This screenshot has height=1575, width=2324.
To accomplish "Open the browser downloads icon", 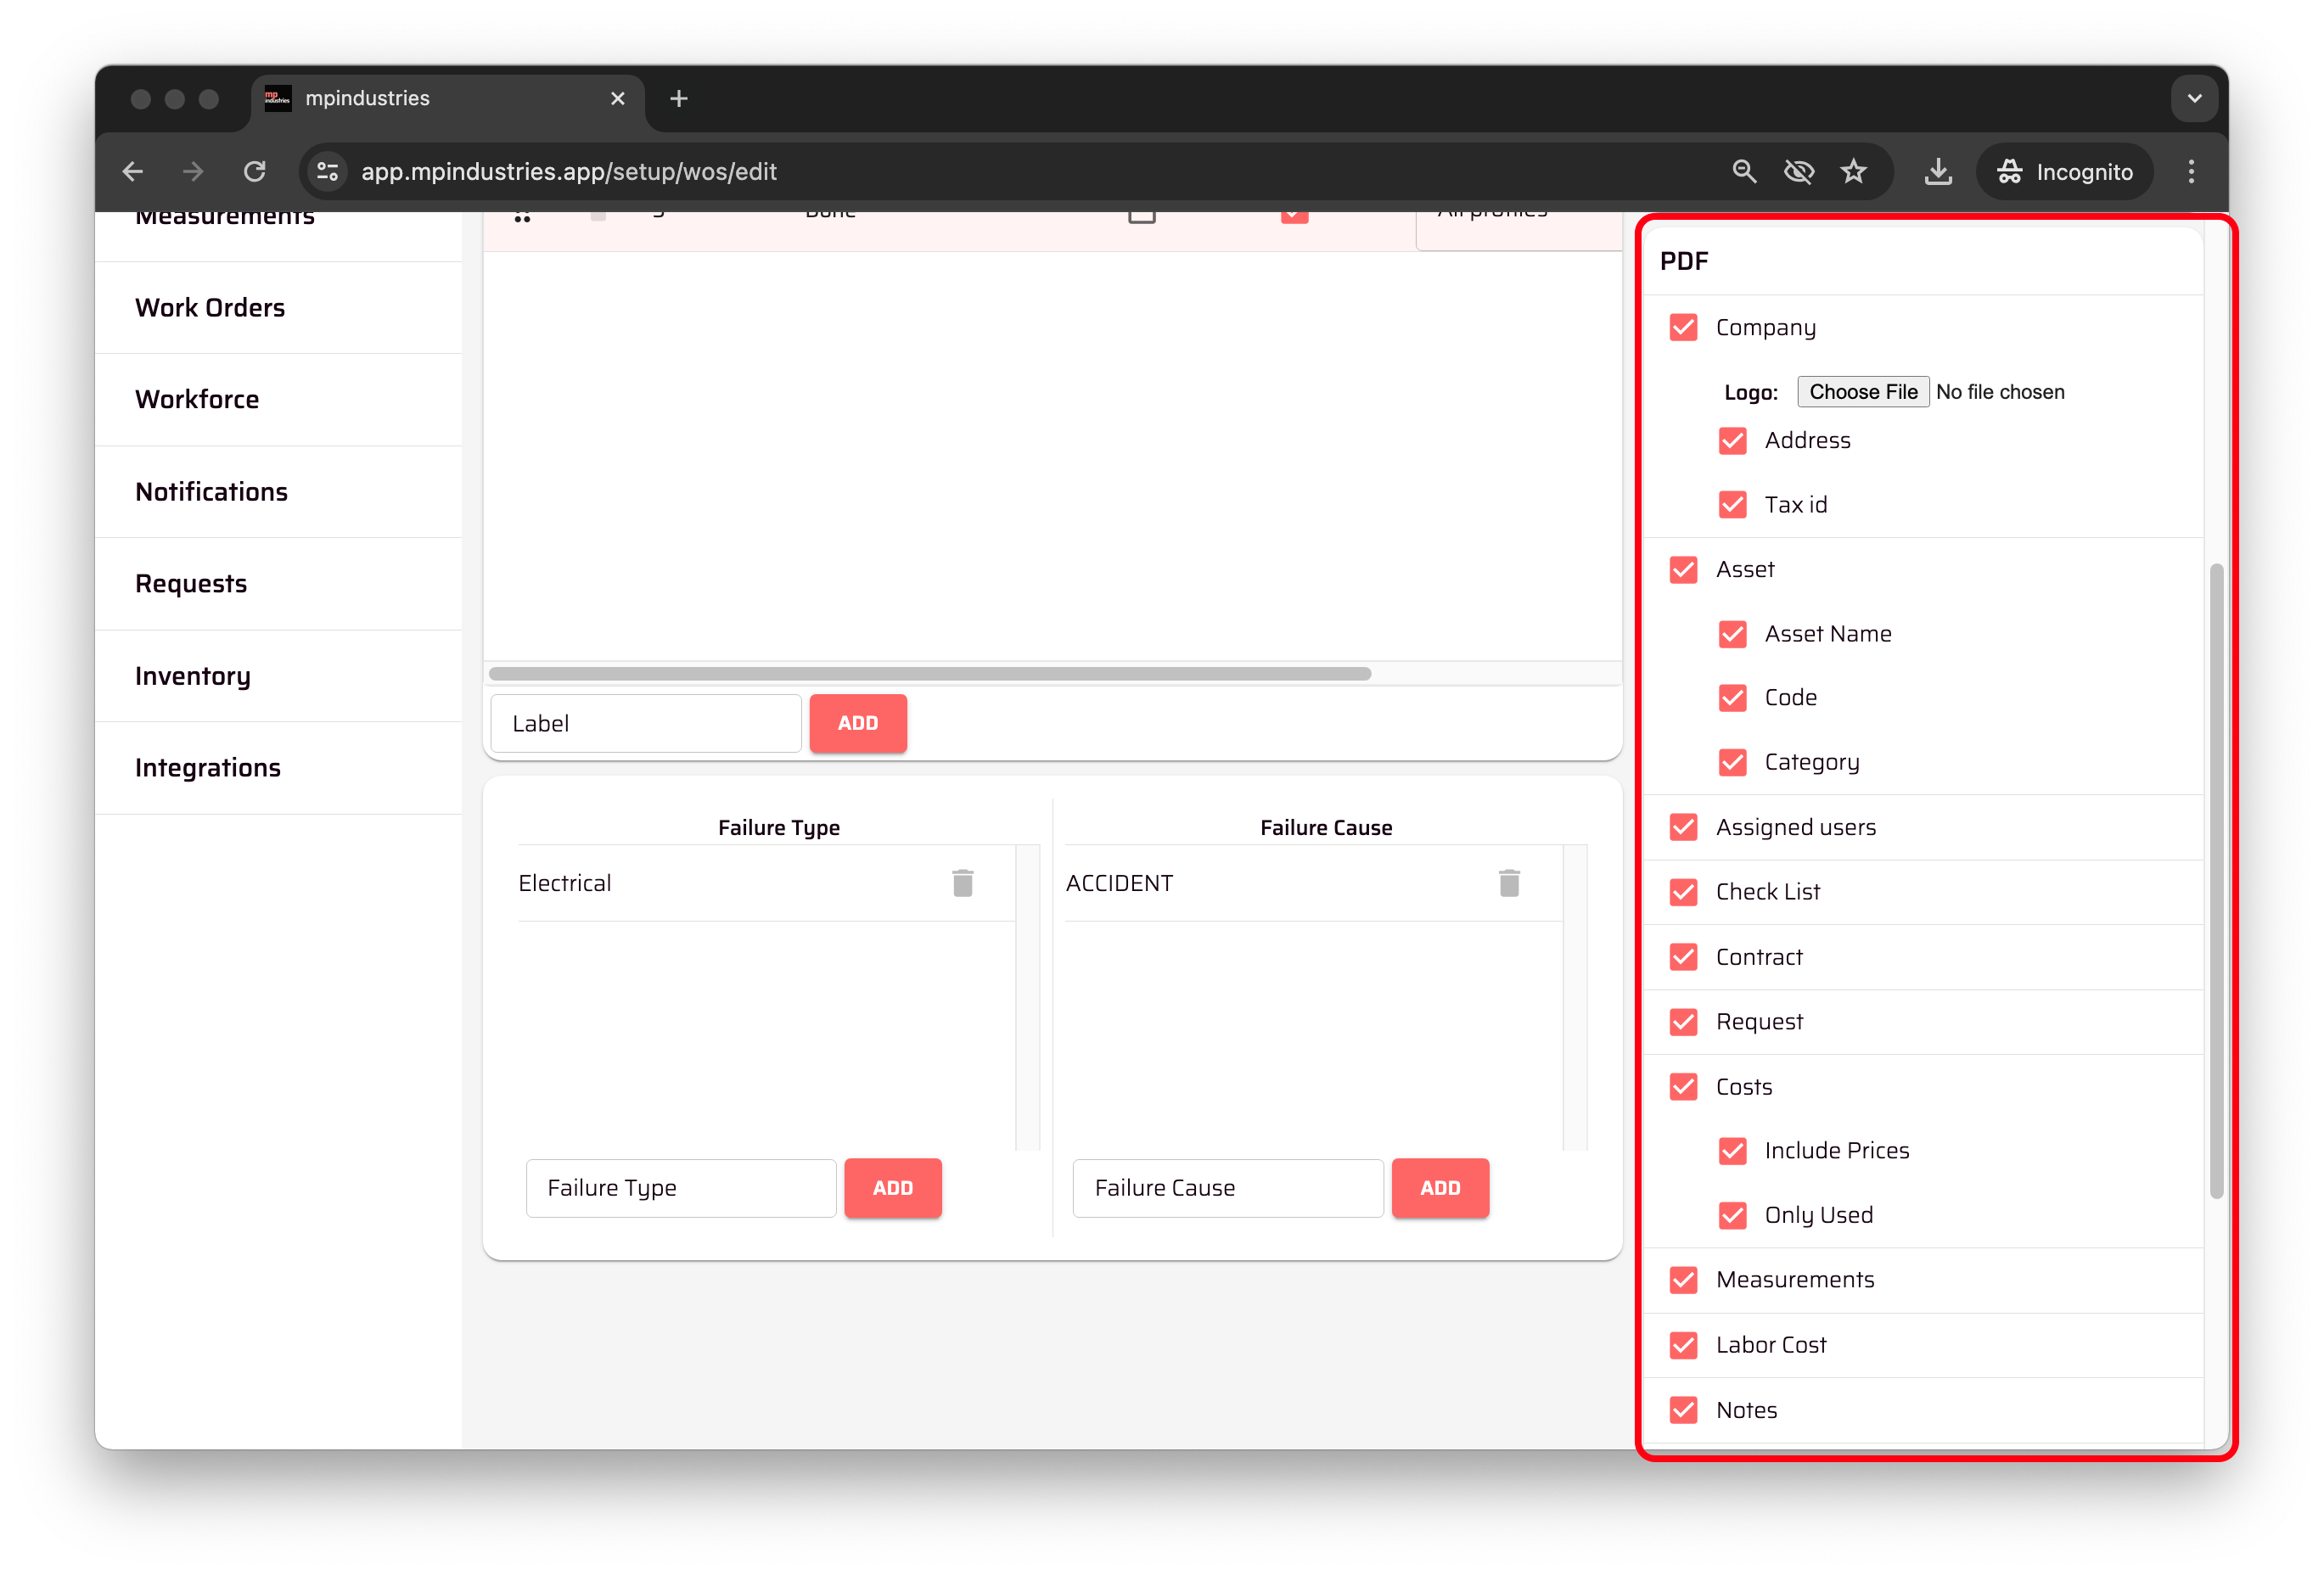I will tap(1937, 172).
